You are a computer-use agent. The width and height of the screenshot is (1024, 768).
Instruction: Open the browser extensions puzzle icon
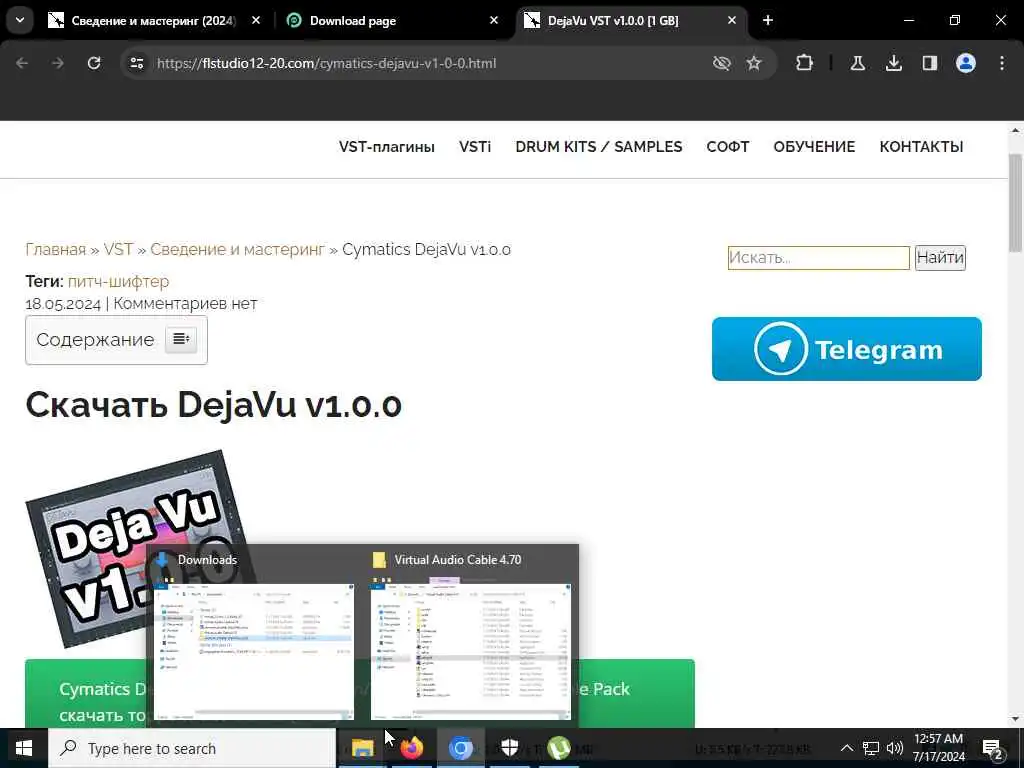coord(805,63)
